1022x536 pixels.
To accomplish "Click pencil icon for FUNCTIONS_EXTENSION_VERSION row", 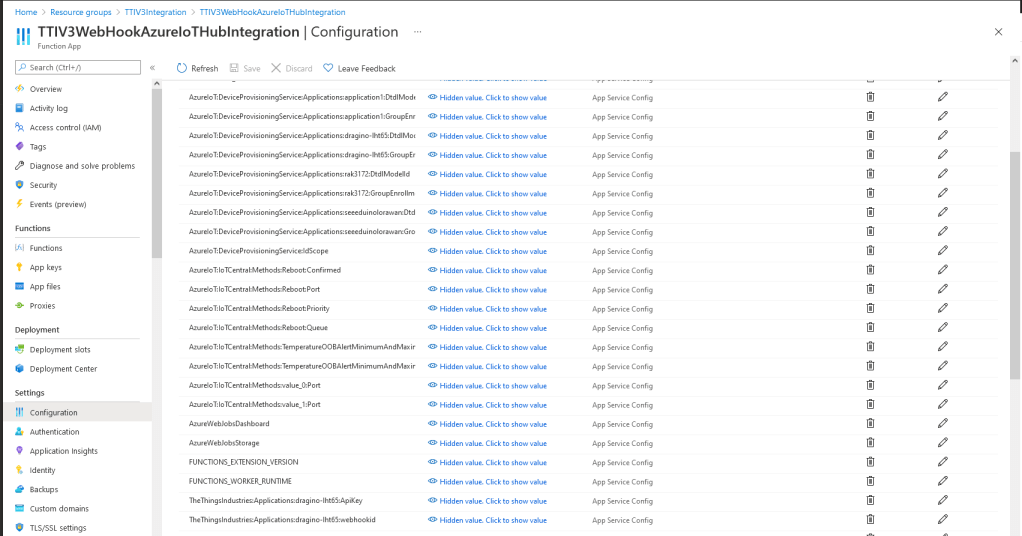I will pyautogui.click(x=942, y=462).
